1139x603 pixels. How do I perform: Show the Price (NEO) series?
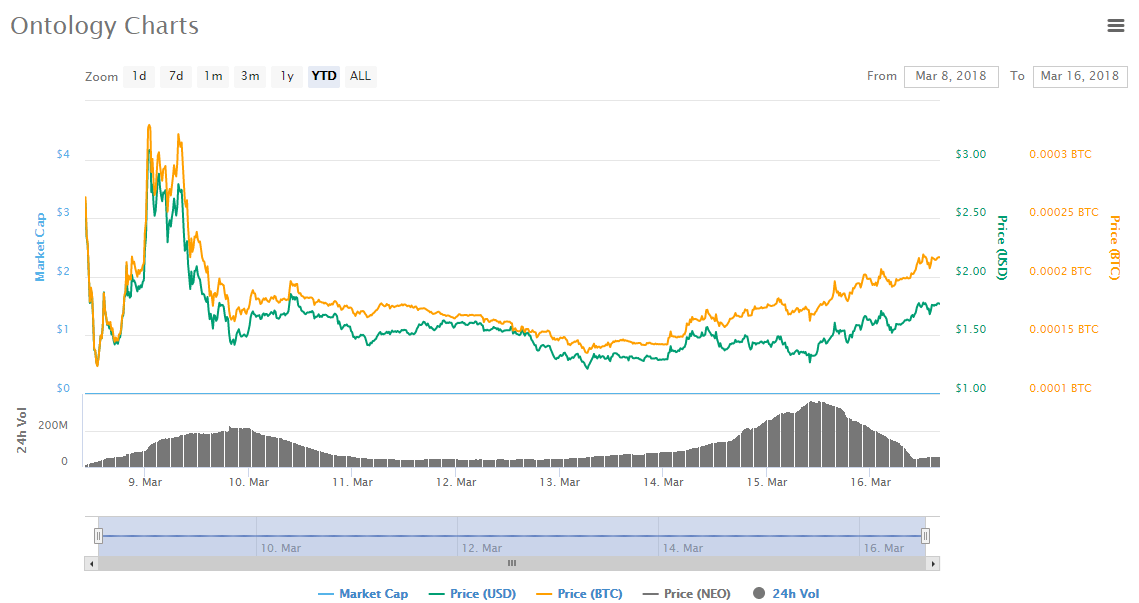pyautogui.click(x=686, y=594)
